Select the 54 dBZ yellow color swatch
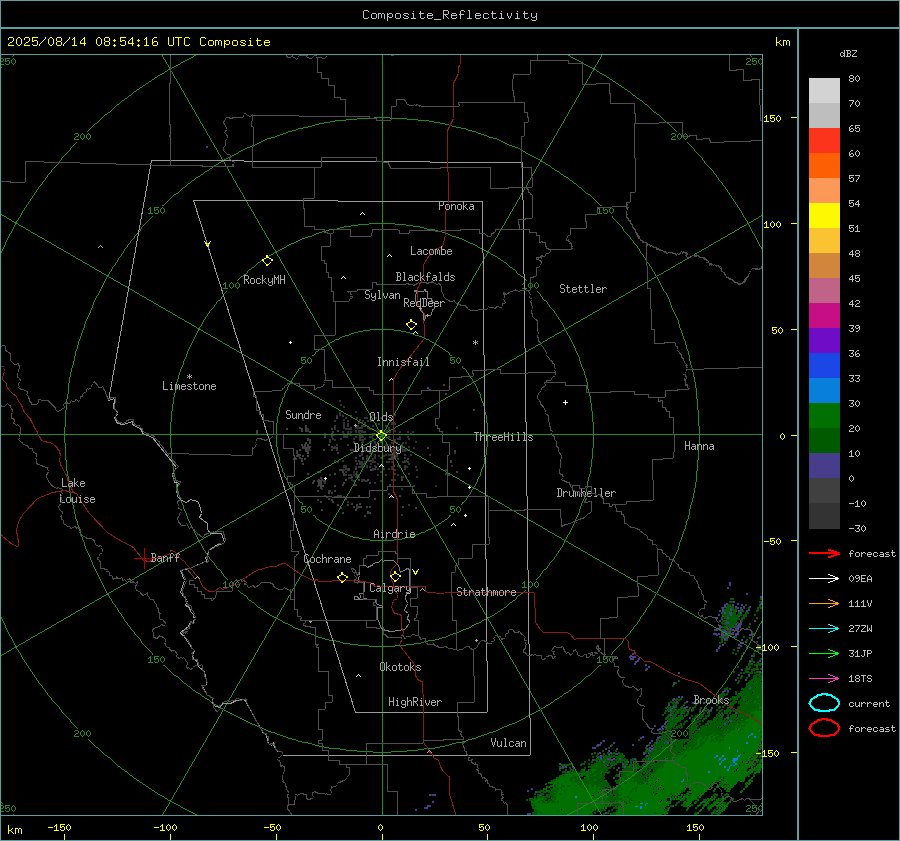The width and height of the screenshot is (900, 841). click(x=824, y=215)
